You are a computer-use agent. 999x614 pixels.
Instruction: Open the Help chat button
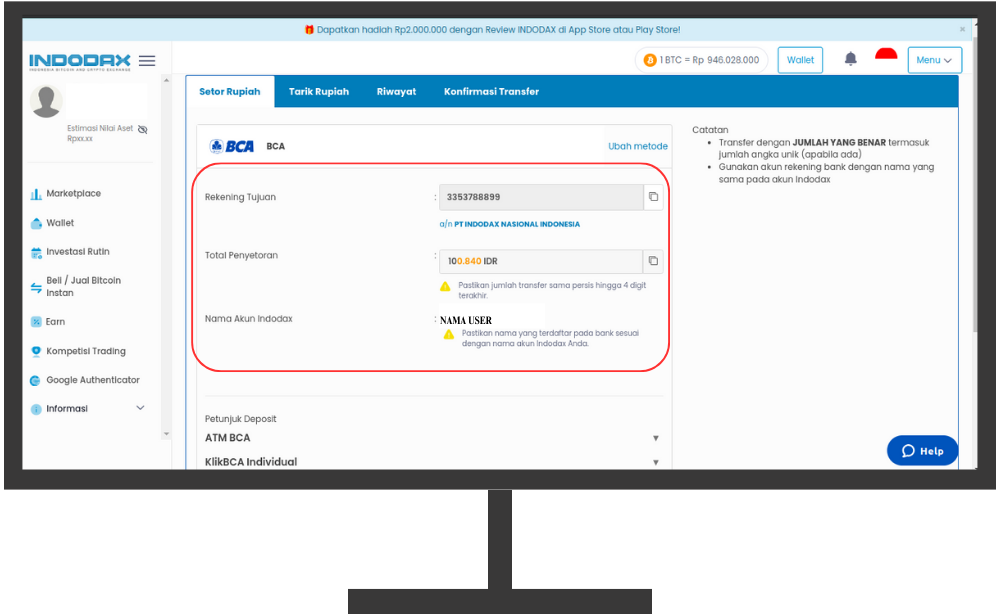[x=923, y=451]
